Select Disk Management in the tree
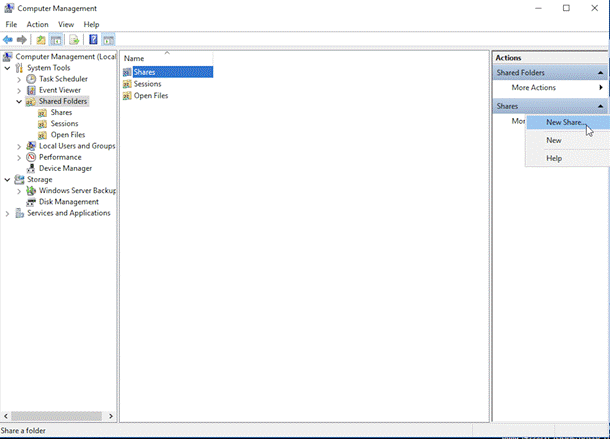This screenshot has width=610, height=439. 69,202
